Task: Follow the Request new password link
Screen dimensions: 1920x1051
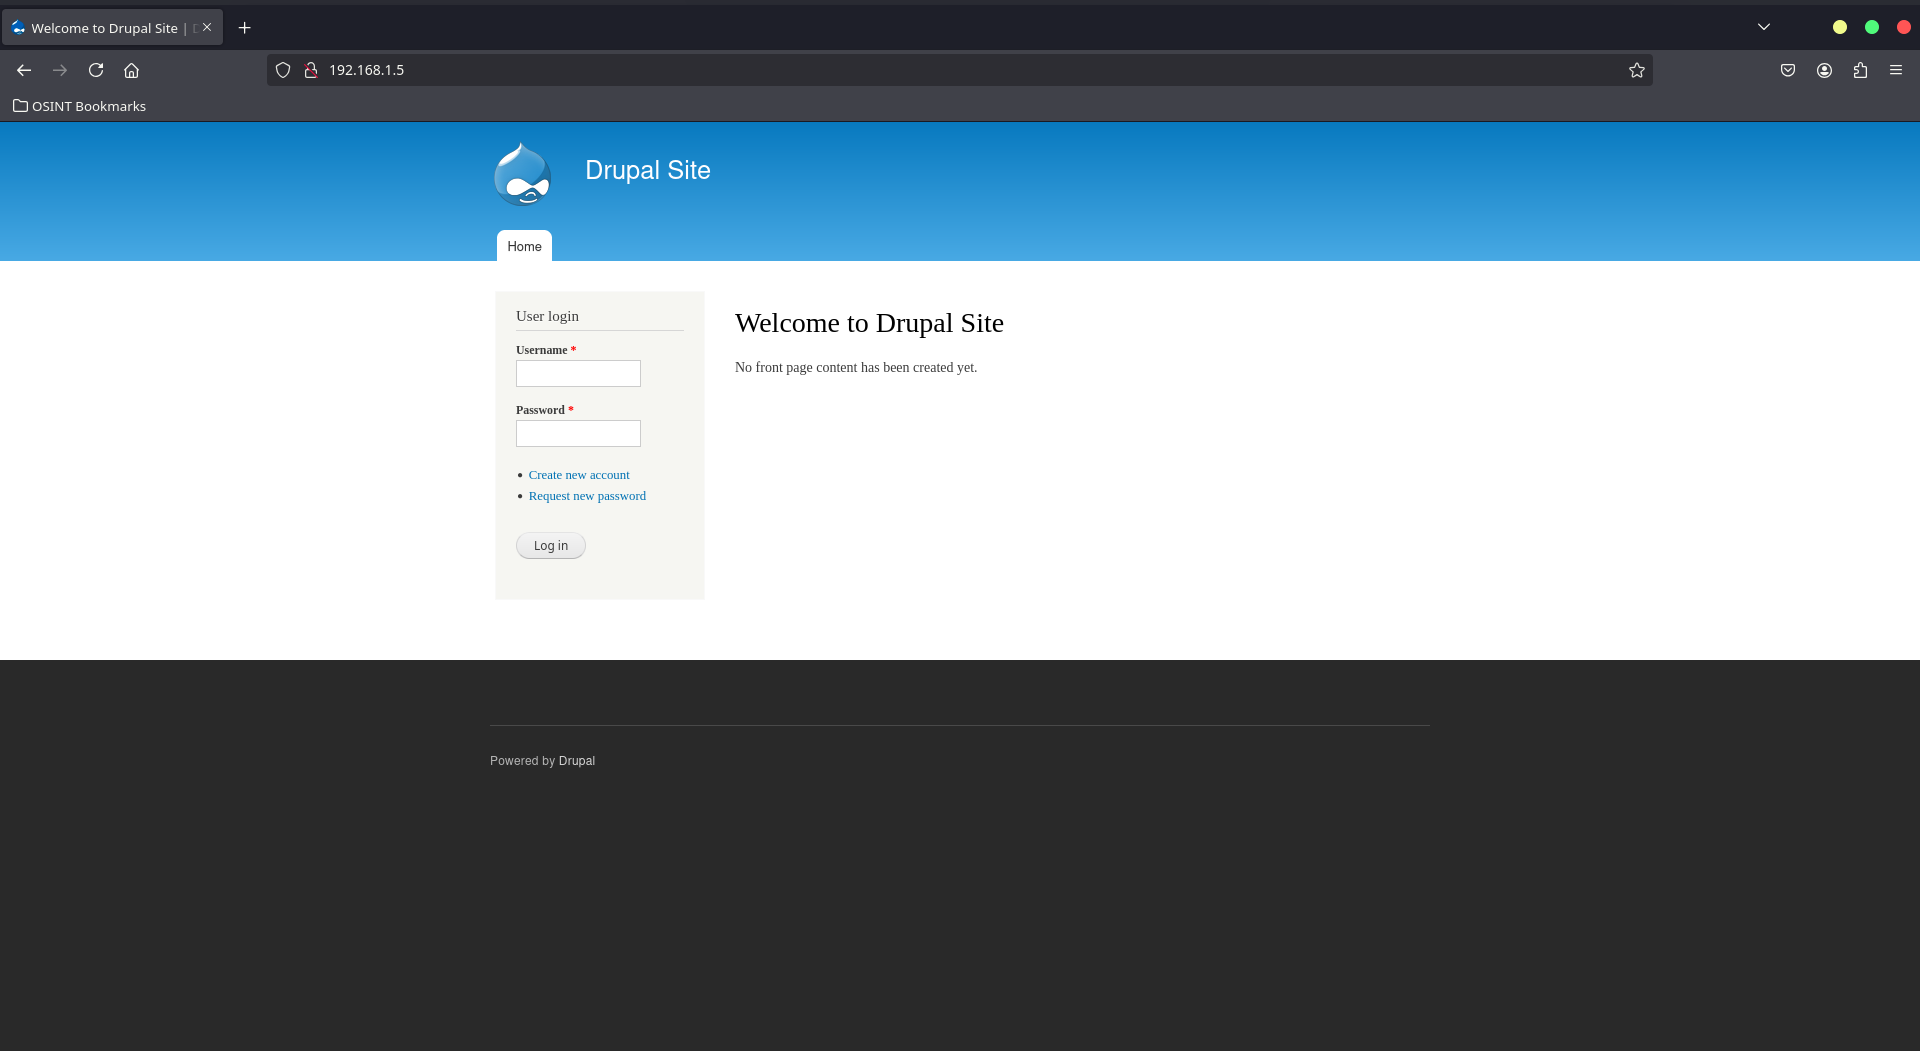Action: click(587, 496)
